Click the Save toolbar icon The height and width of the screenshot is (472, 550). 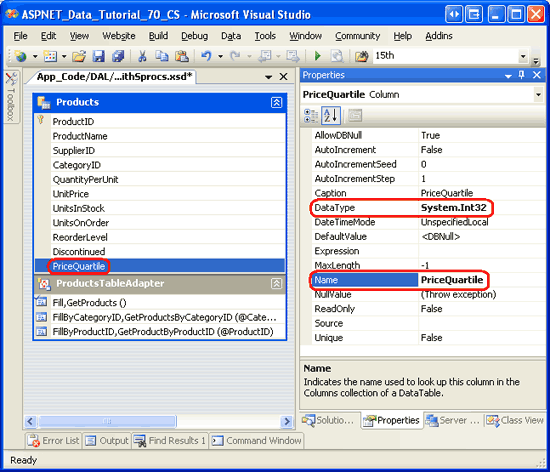(x=99, y=56)
